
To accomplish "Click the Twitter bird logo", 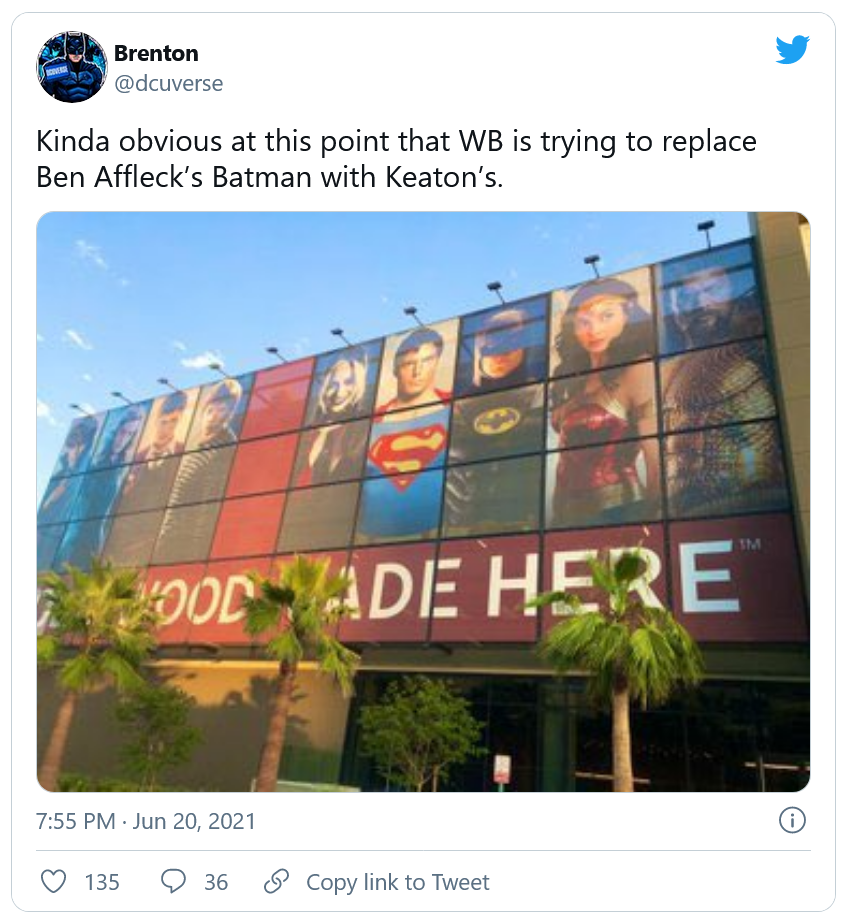I will point(791,50).
